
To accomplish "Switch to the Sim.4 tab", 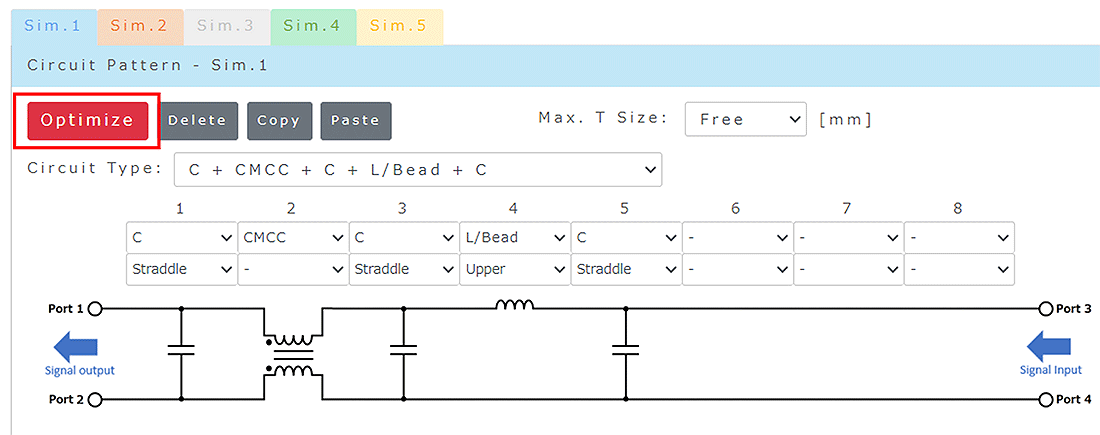I will pos(312,26).
